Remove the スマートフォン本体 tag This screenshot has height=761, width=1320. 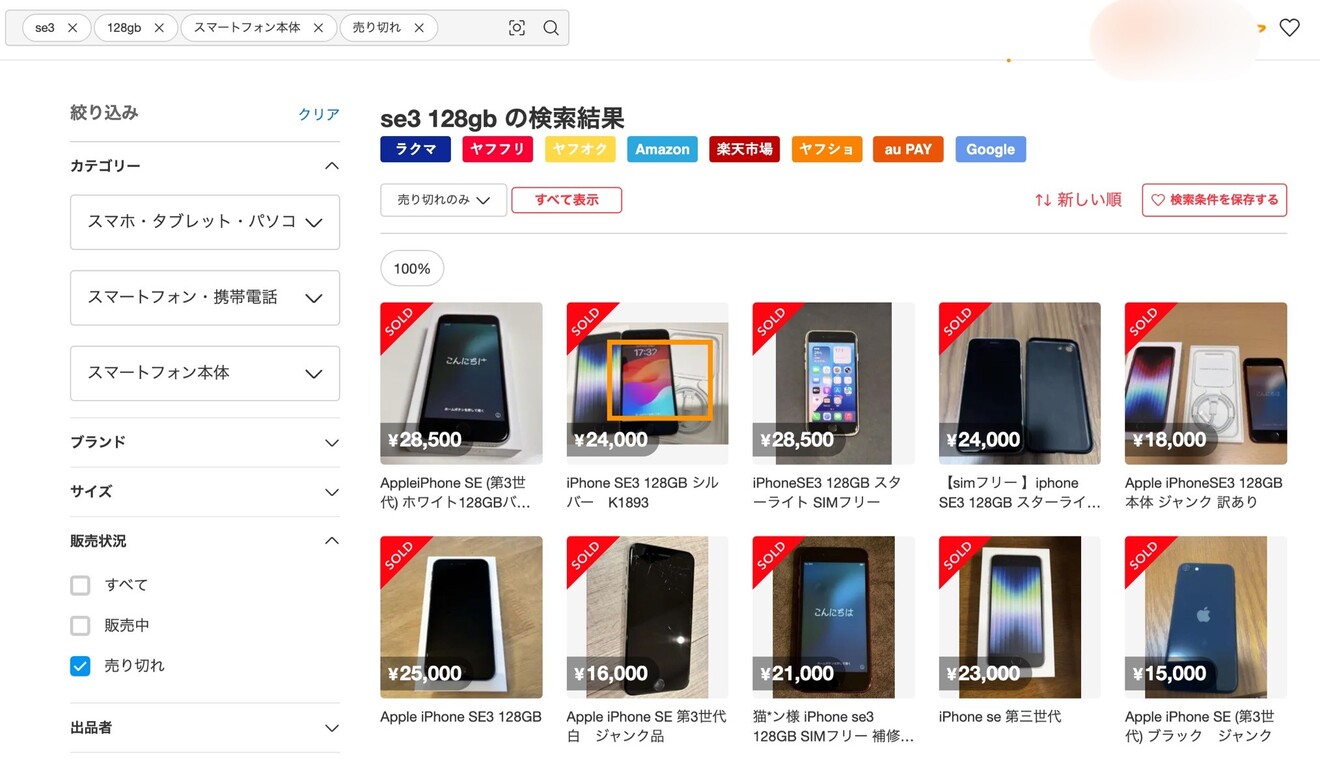(x=318, y=28)
